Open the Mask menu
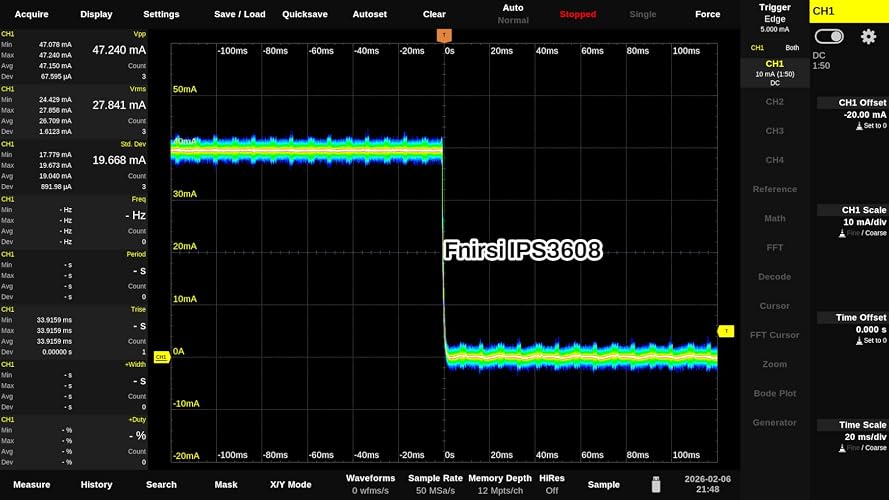 (x=226, y=485)
